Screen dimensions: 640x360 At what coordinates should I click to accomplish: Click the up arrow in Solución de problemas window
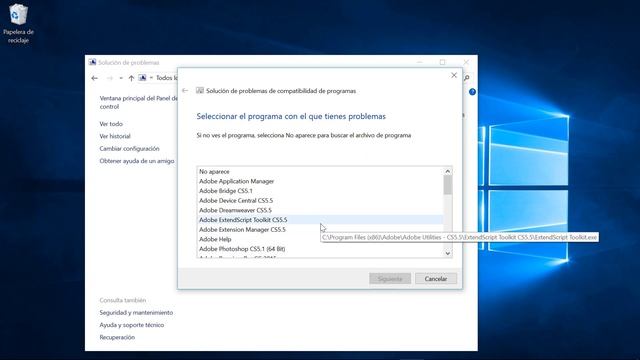click(x=131, y=78)
